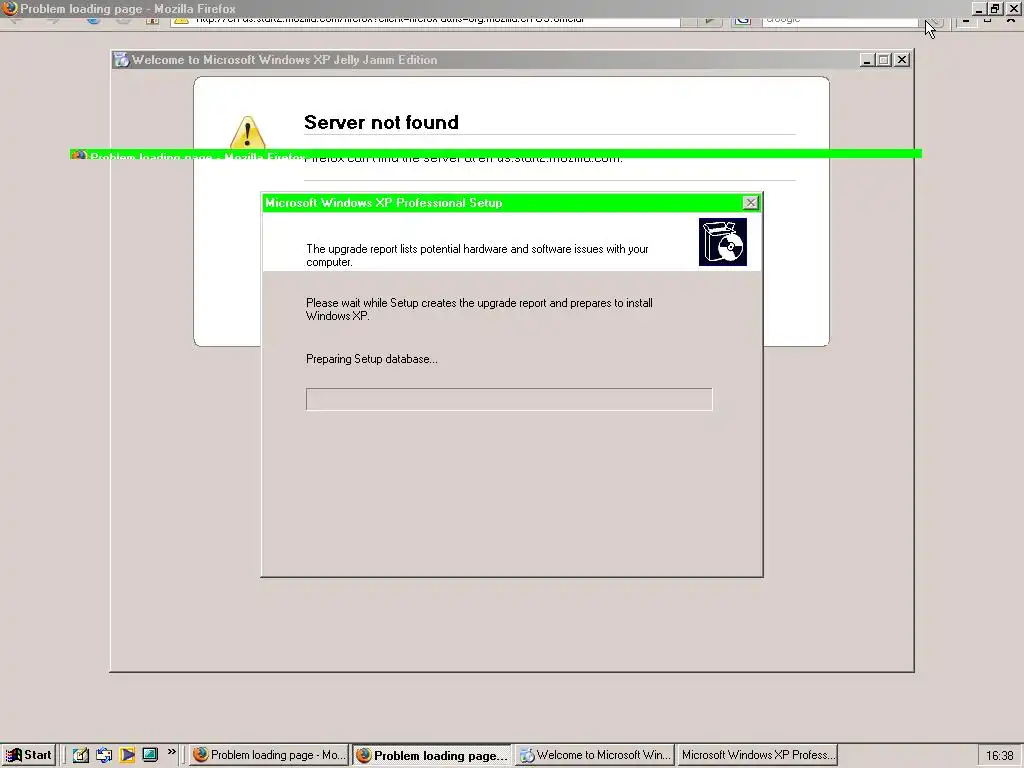Switch to first 'Problem loading page - Mo...' taskbar button

coord(269,755)
